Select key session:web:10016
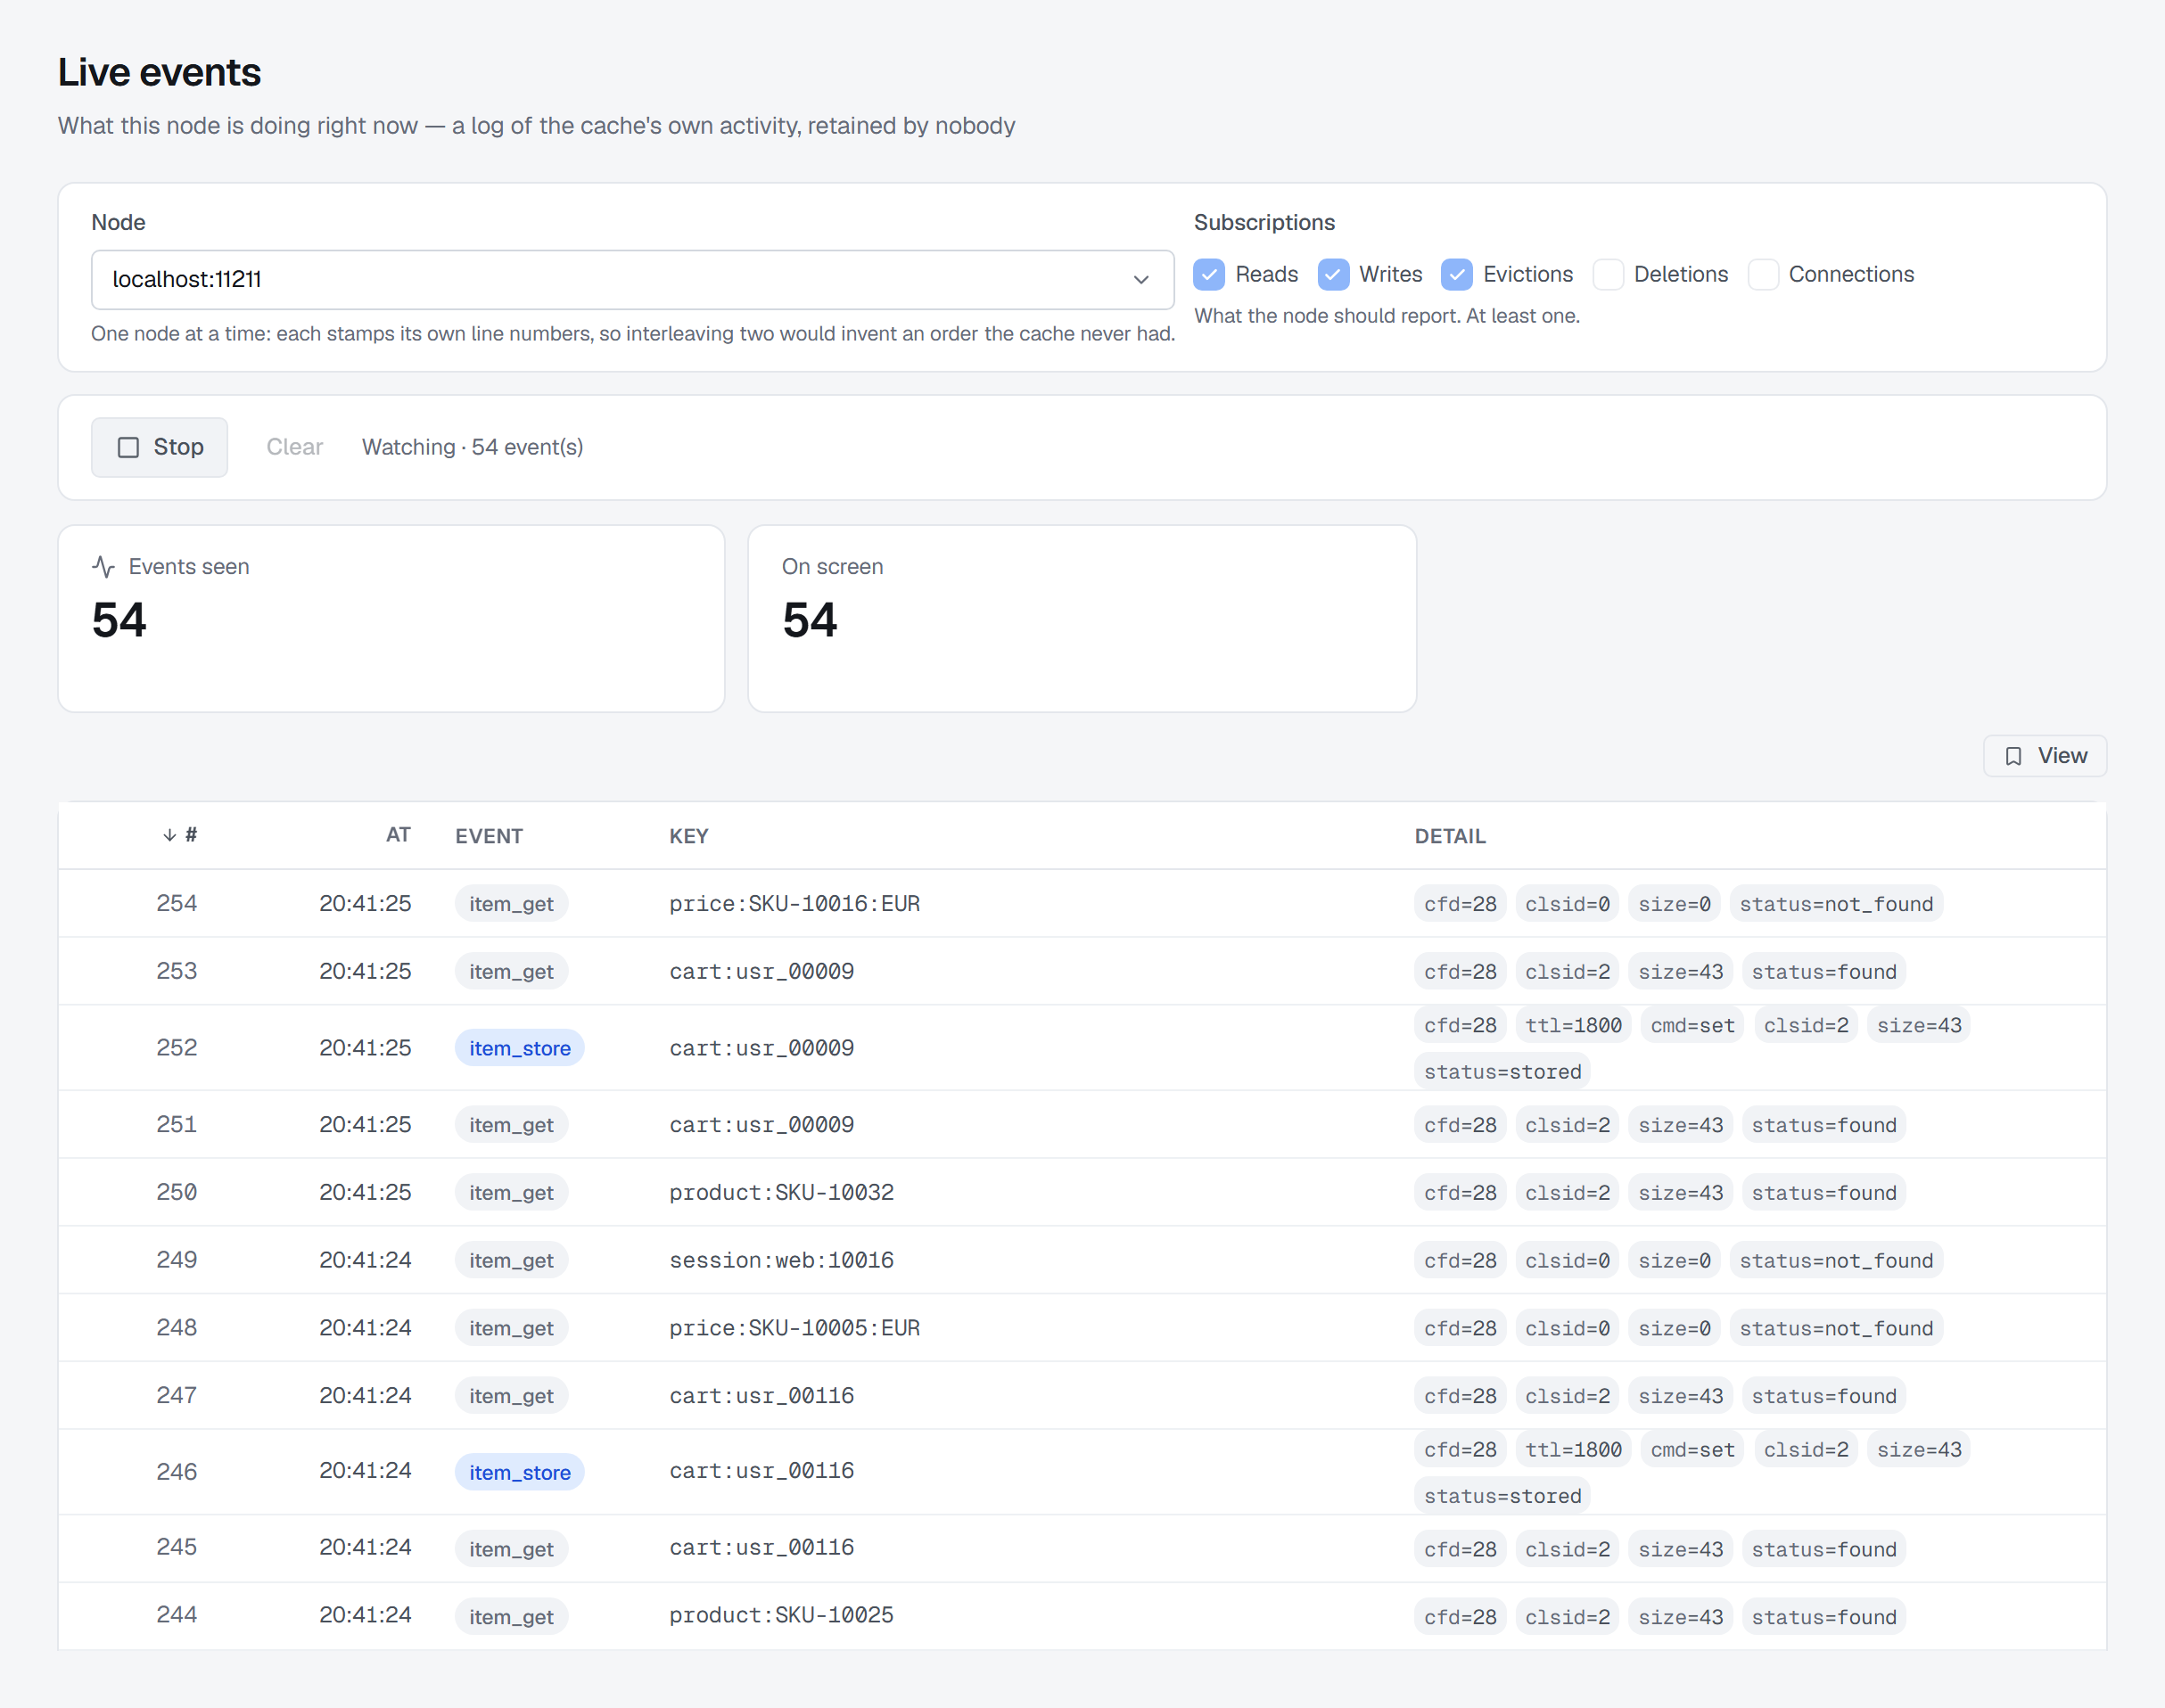This screenshot has height=1708, width=2165. coord(781,1260)
